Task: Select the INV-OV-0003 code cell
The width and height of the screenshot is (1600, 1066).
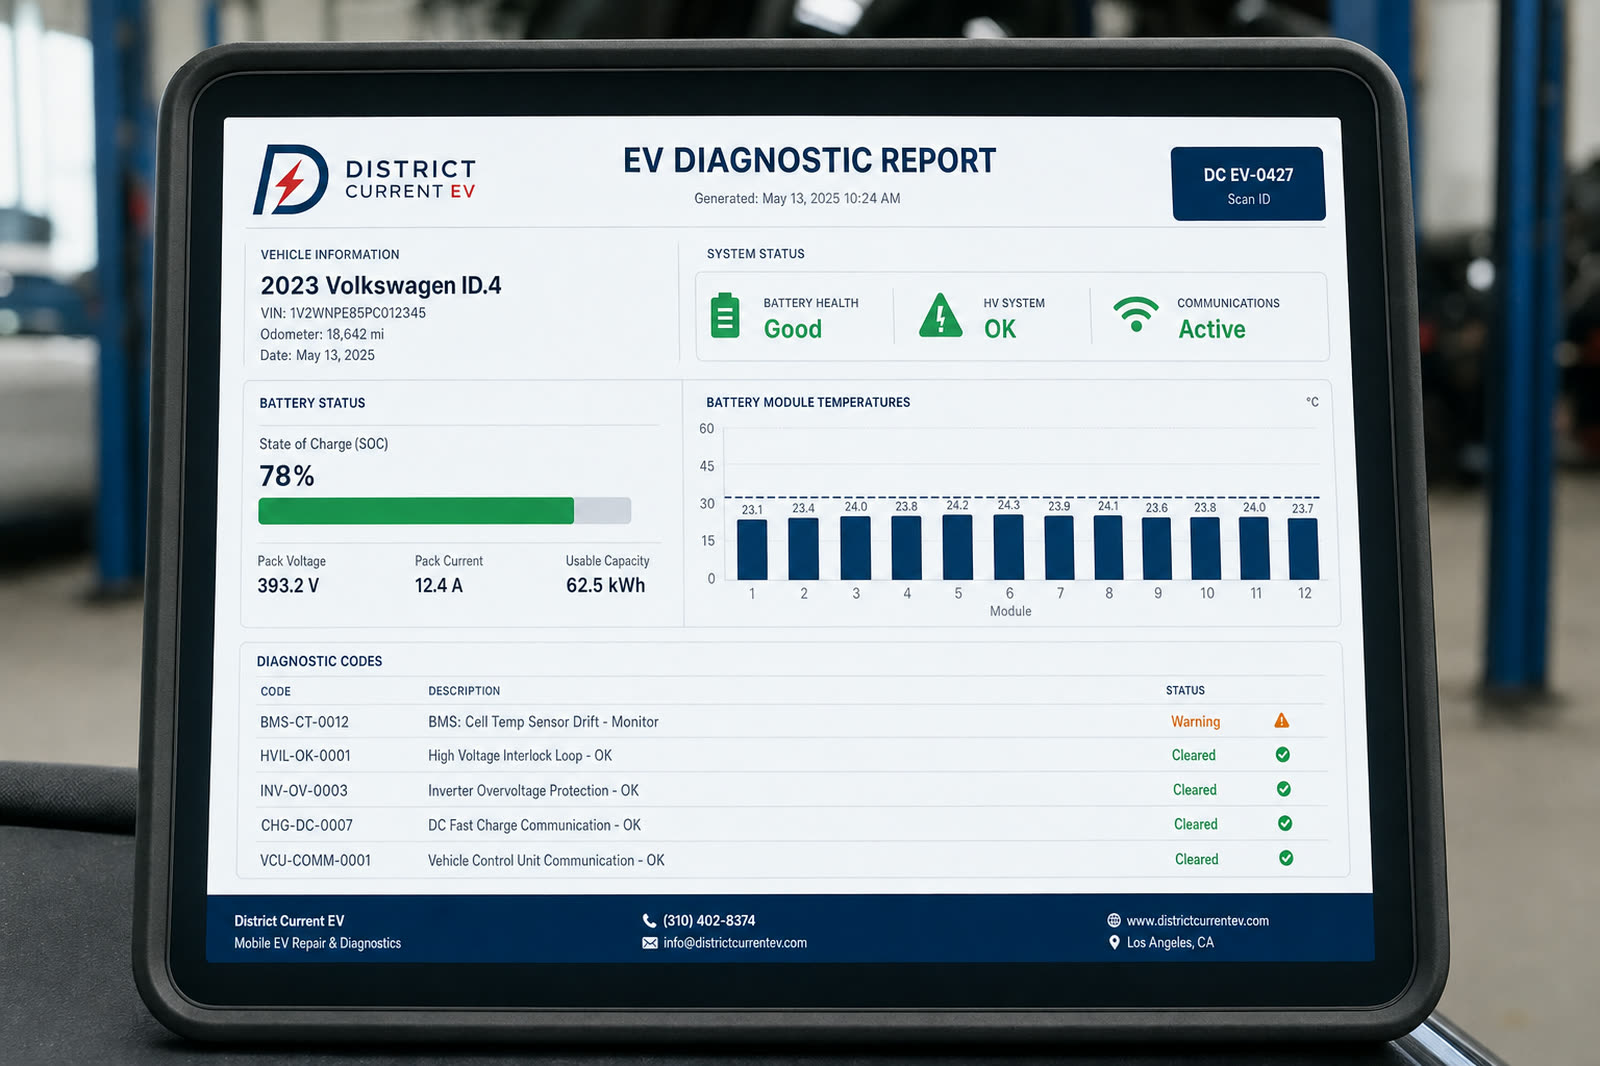Action: (304, 791)
